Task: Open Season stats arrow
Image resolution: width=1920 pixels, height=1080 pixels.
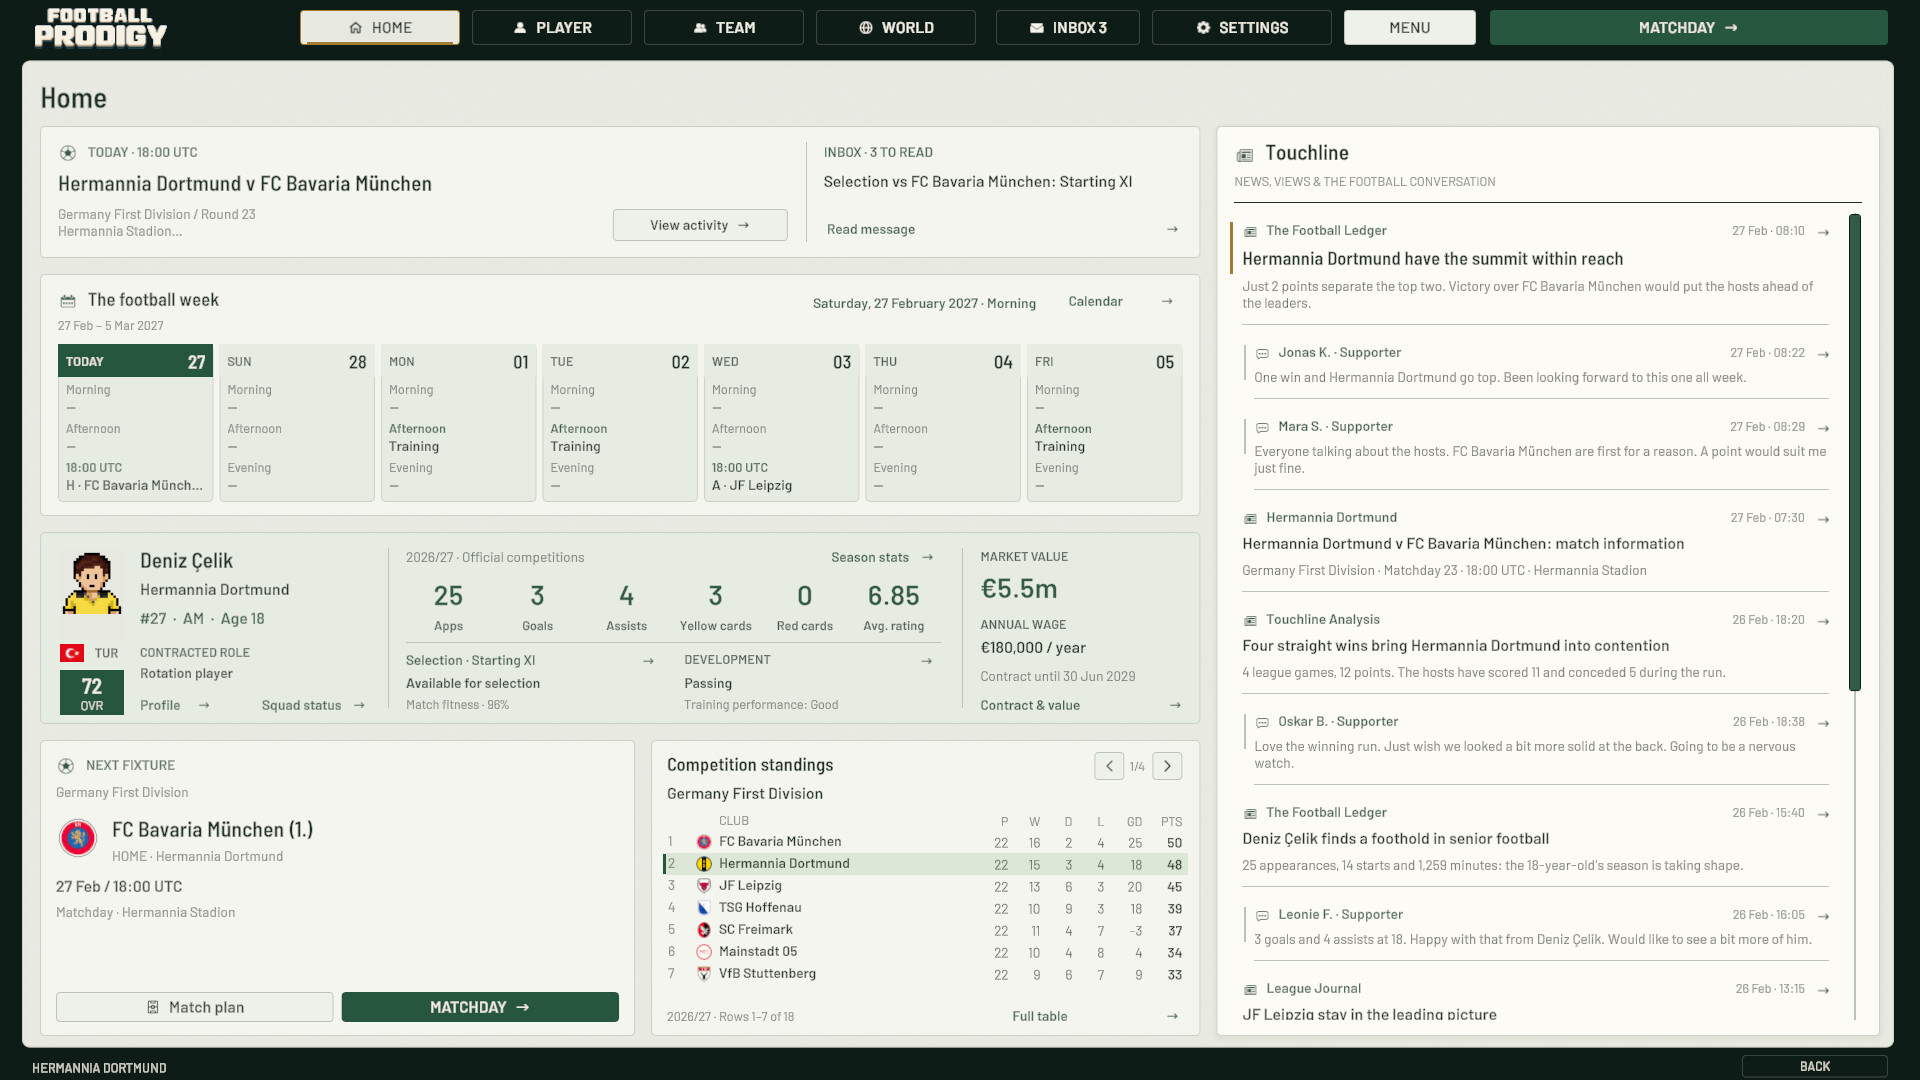Action: point(928,557)
